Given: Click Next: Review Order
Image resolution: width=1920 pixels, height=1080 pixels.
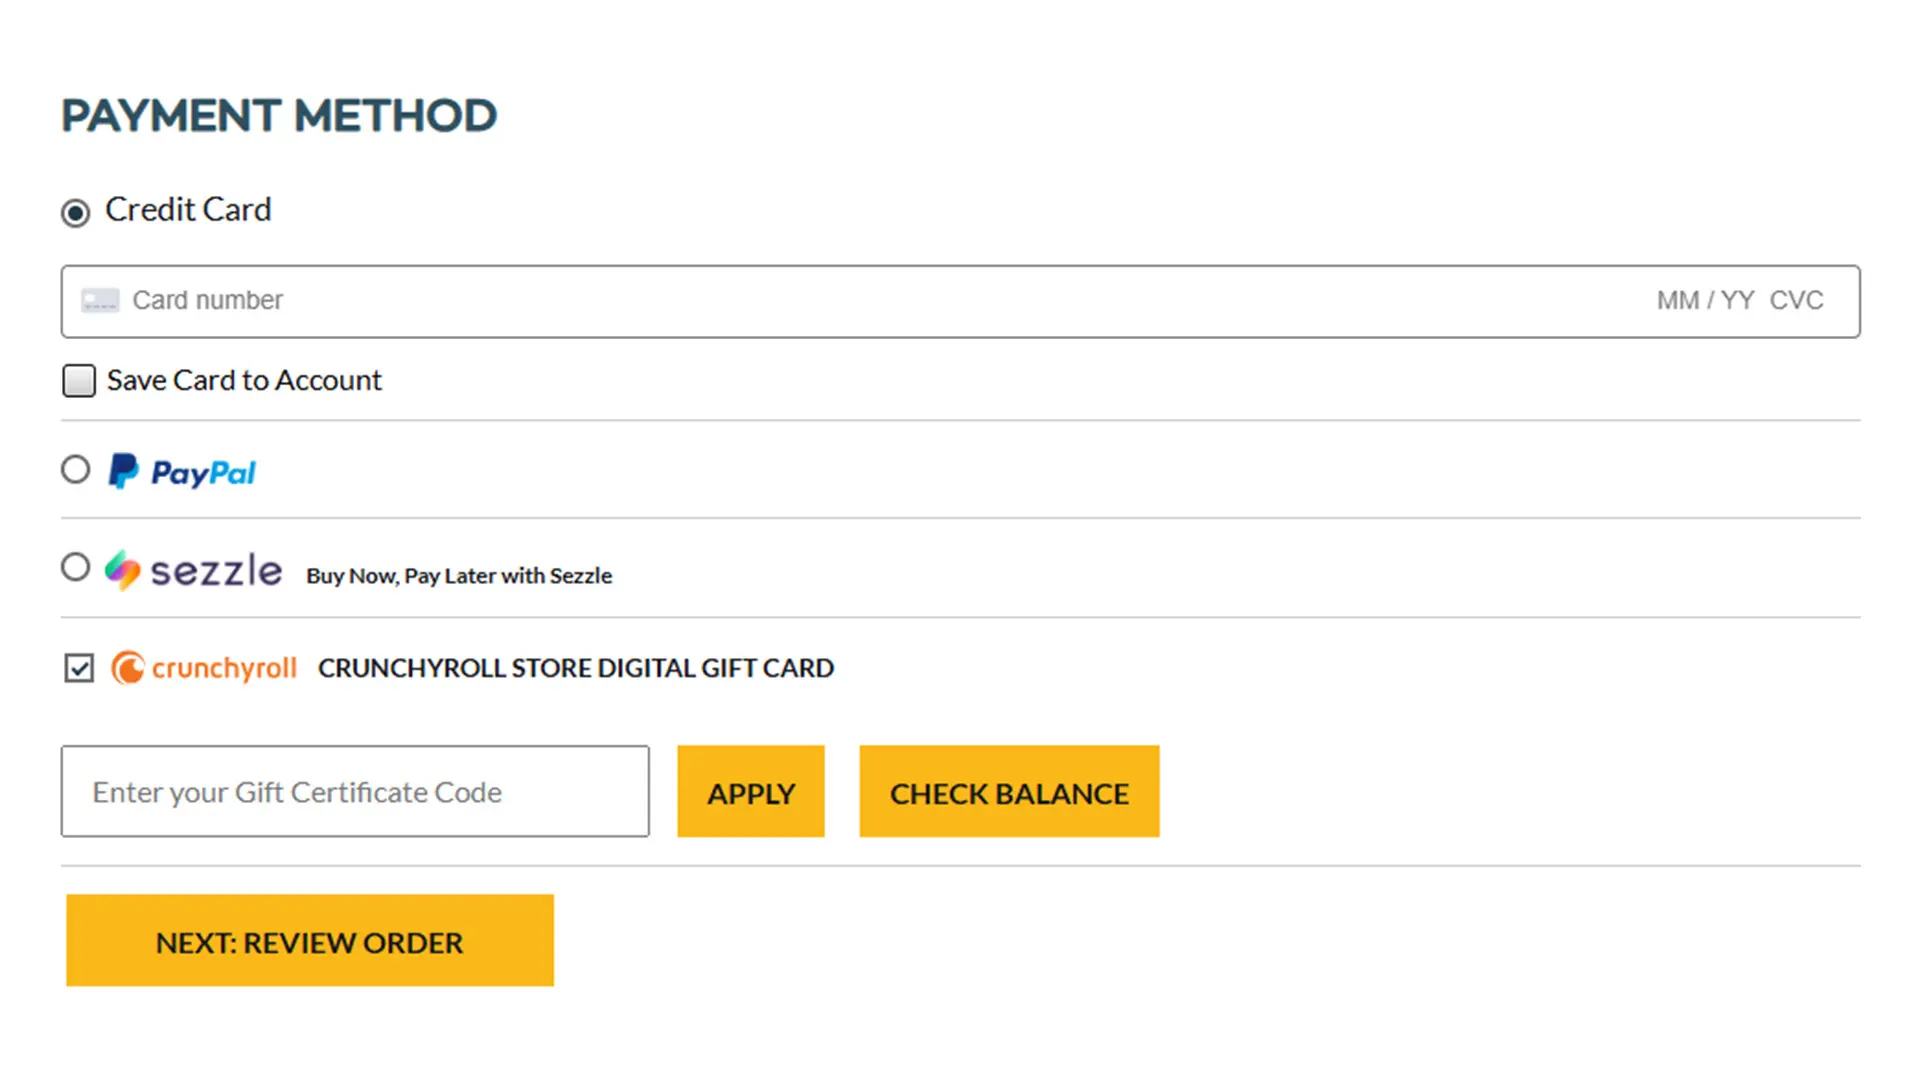Looking at the screenshot, I should click(309, 940).
